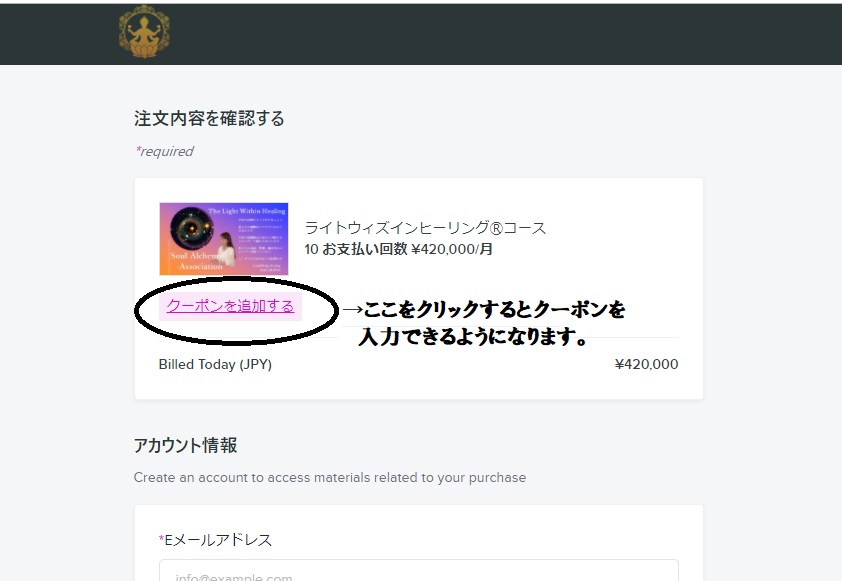
Task: Click the Soul Alchemy Association text on thumbnail
Action: [197, 260]
